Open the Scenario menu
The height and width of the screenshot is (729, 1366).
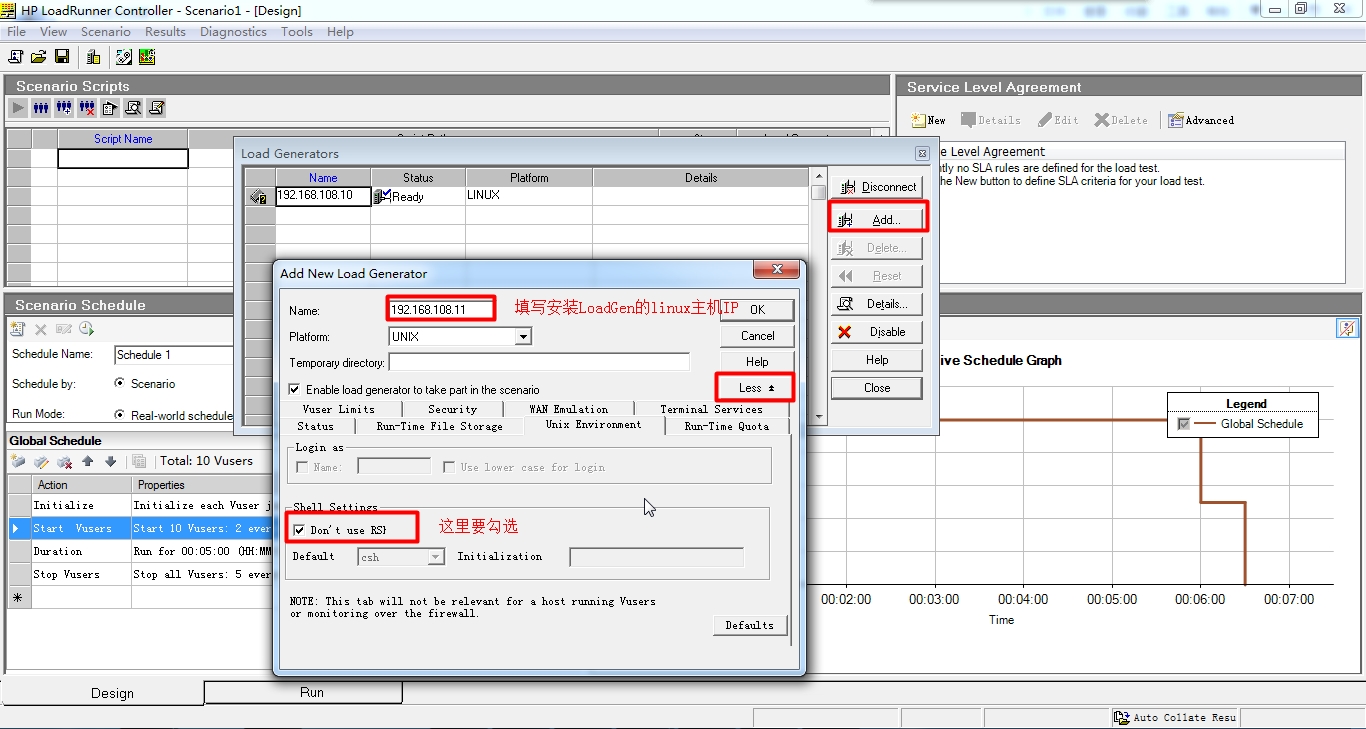(106, 32)
